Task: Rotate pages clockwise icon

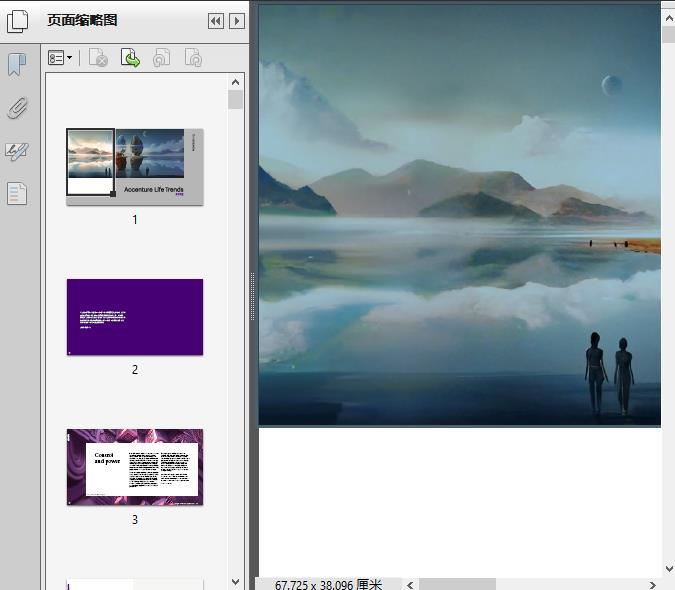Action: coord(193,58)
